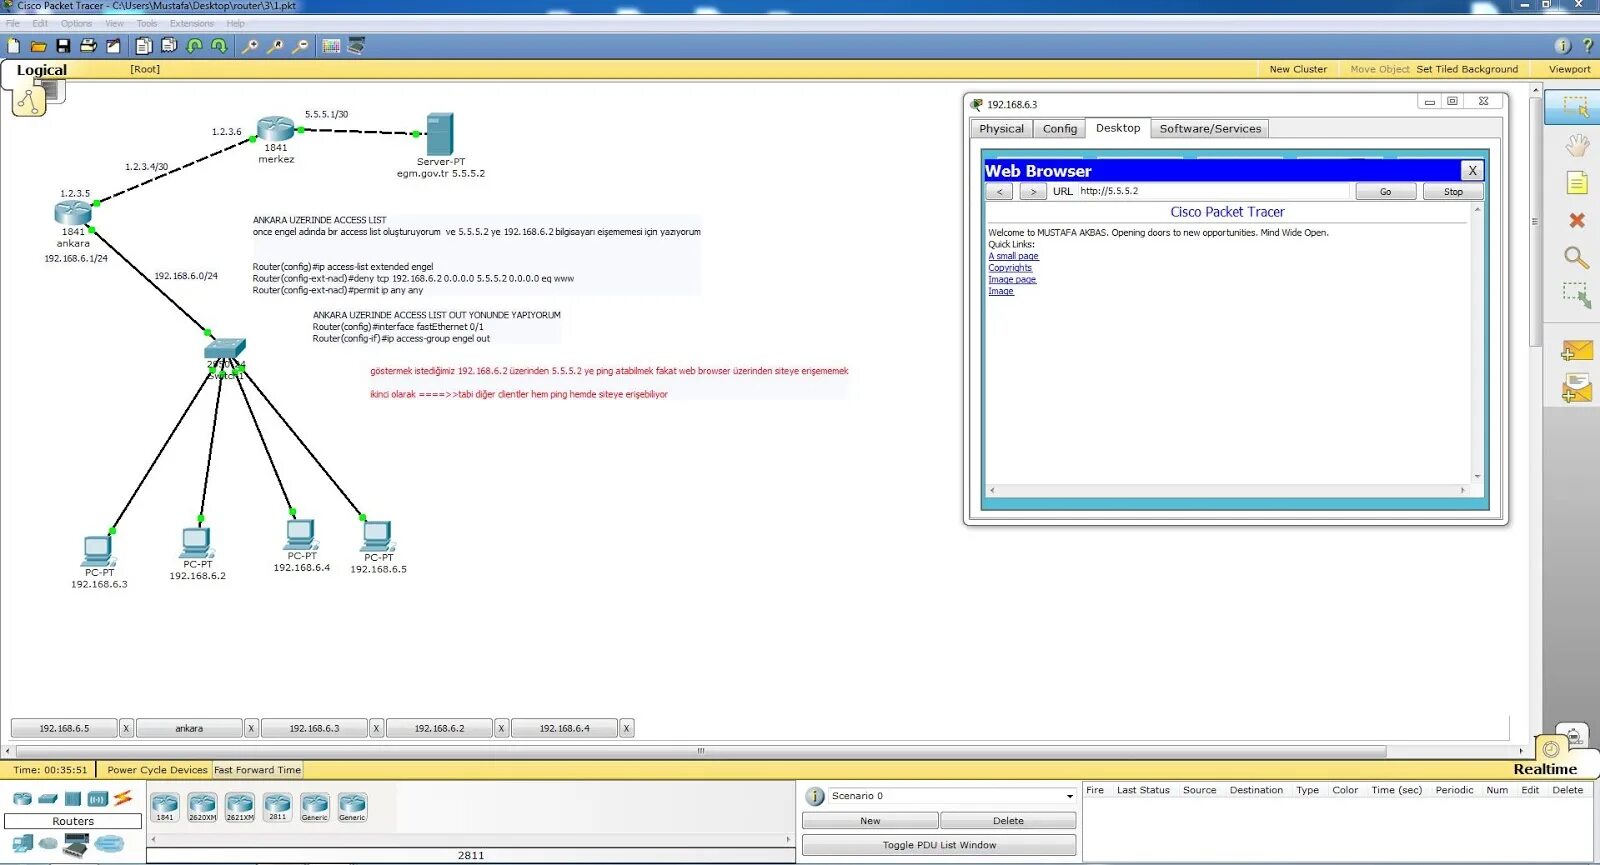Screen dimensions: 1600x865
Task: Click the Power Cycle Devices button
Action: (157, 770)
